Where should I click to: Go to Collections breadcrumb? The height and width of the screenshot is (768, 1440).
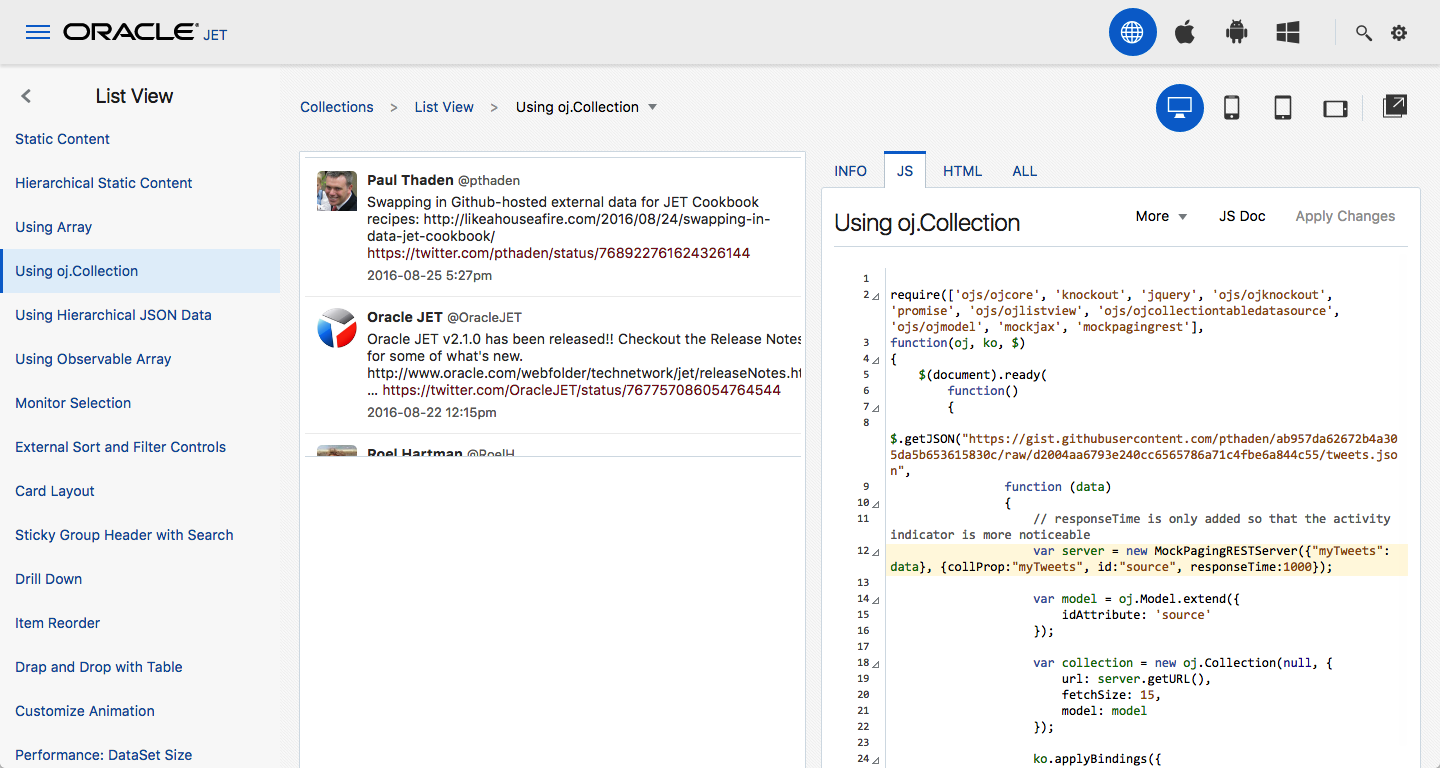[x=337, y=107]
